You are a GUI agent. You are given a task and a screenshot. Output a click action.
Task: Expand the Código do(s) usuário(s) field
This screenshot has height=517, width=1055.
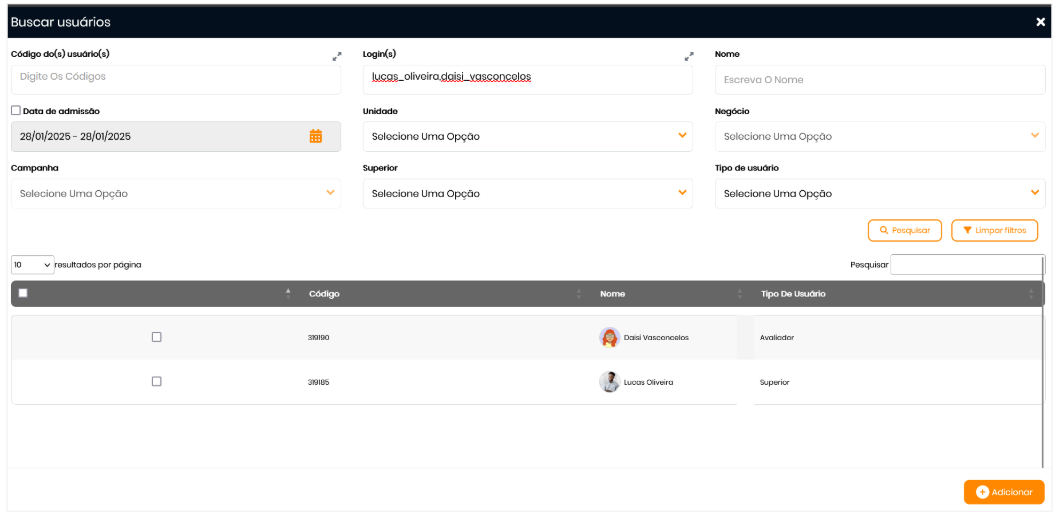pos(337,57)
